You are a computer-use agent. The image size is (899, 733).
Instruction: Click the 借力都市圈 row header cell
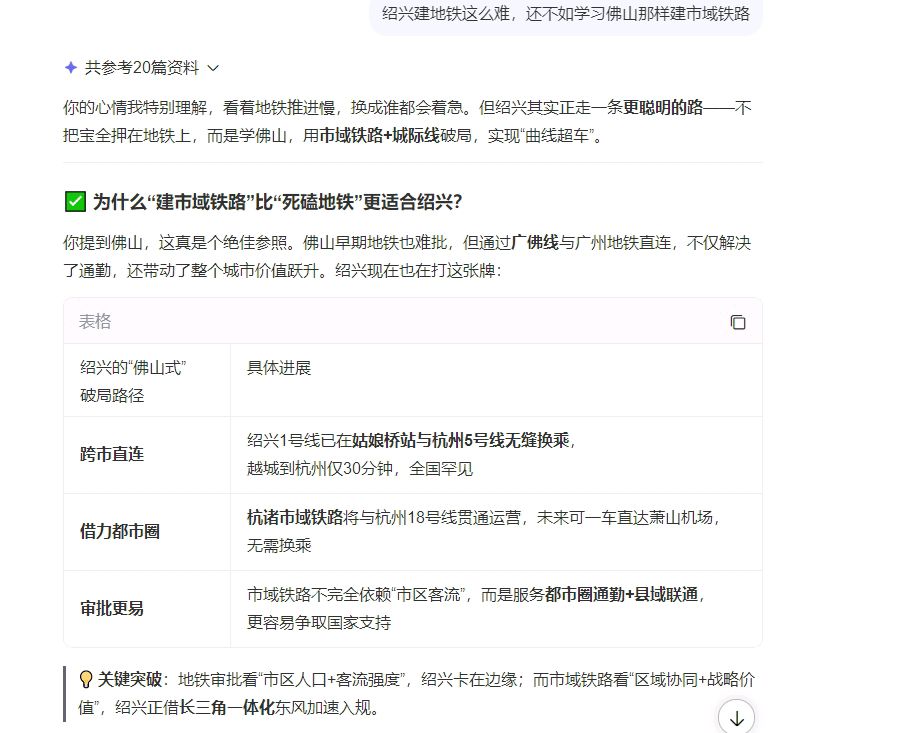pyautogui.click(x=120, y=531)
